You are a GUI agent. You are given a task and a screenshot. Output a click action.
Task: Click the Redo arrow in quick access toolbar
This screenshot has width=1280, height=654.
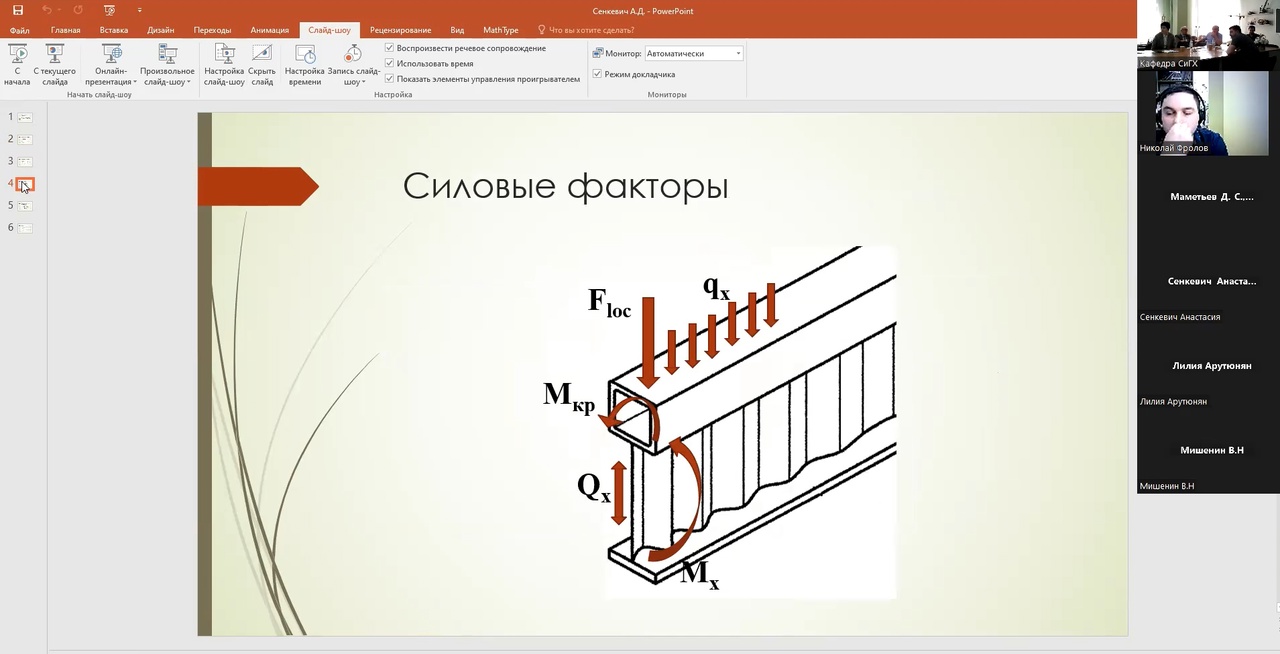point(78,10)
